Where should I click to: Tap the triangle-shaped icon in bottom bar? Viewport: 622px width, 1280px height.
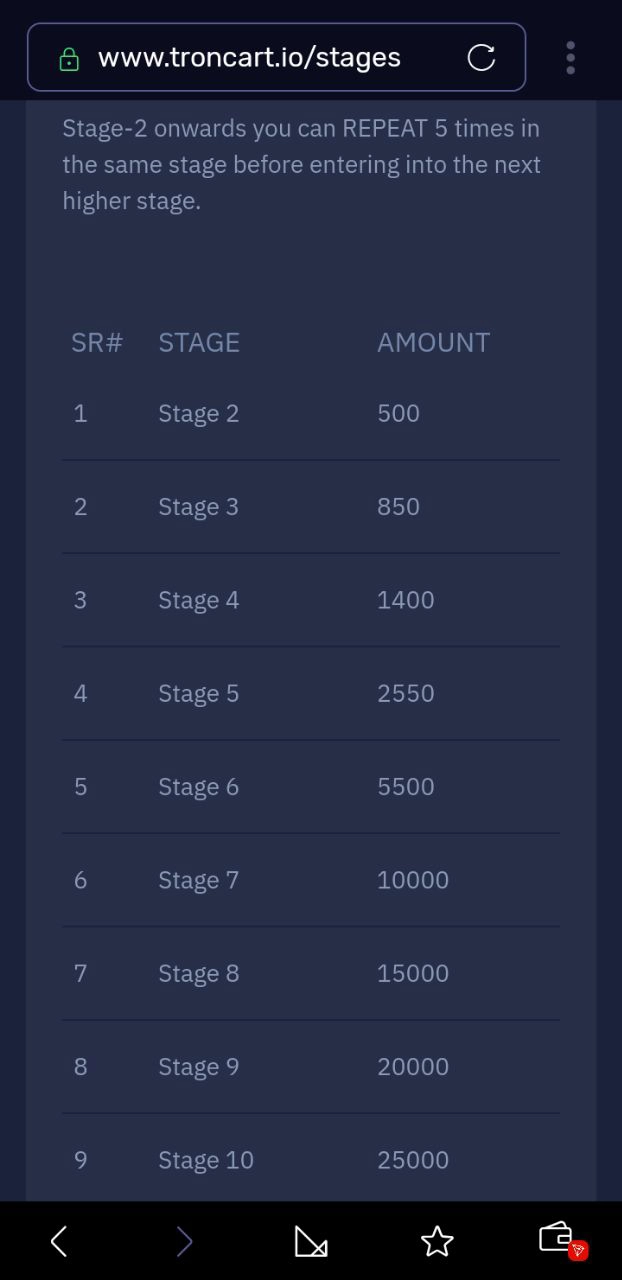(311, 1242)
